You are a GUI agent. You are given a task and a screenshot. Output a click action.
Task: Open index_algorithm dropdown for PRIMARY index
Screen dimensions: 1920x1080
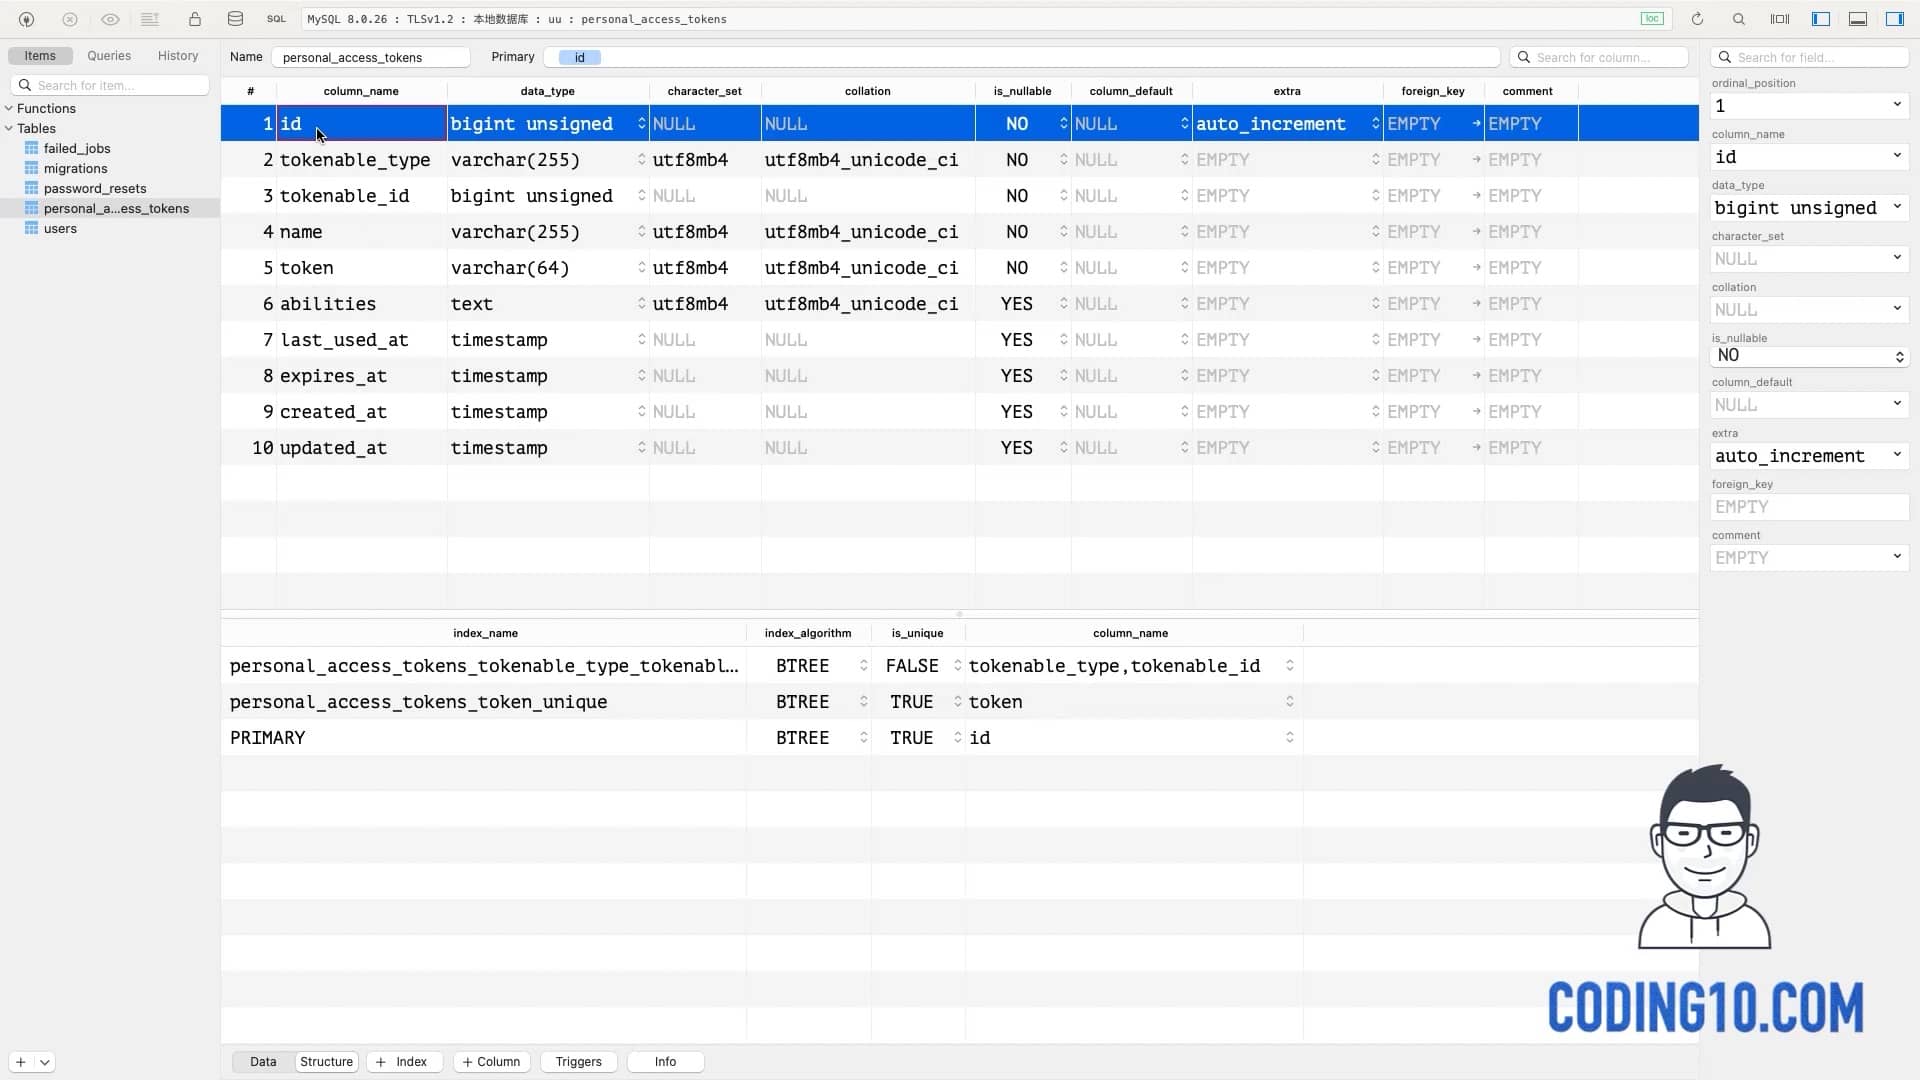pos(863,738)
